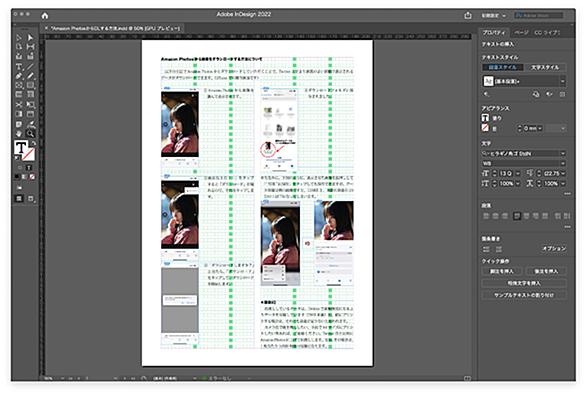Toggle the Apply None color button in toolbox
Viewport: 586px width, 394px height.
pos(33,177)
